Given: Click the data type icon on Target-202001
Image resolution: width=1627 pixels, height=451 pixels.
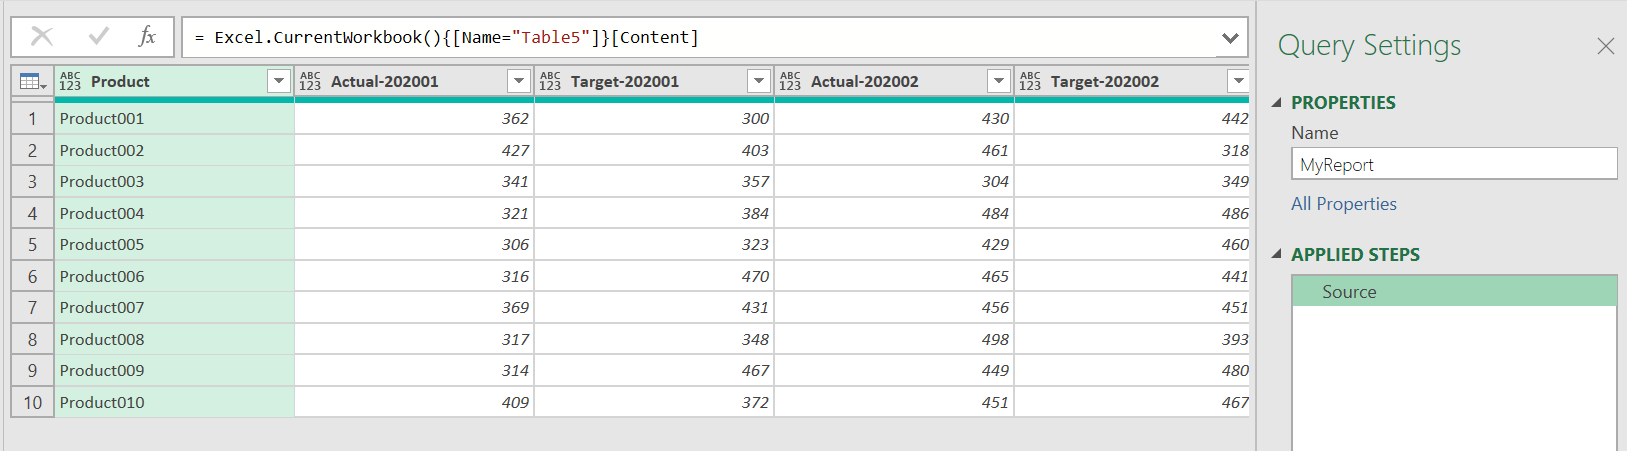Looking at the screenshot, I should pyautogui.click(x=550, y=81).
